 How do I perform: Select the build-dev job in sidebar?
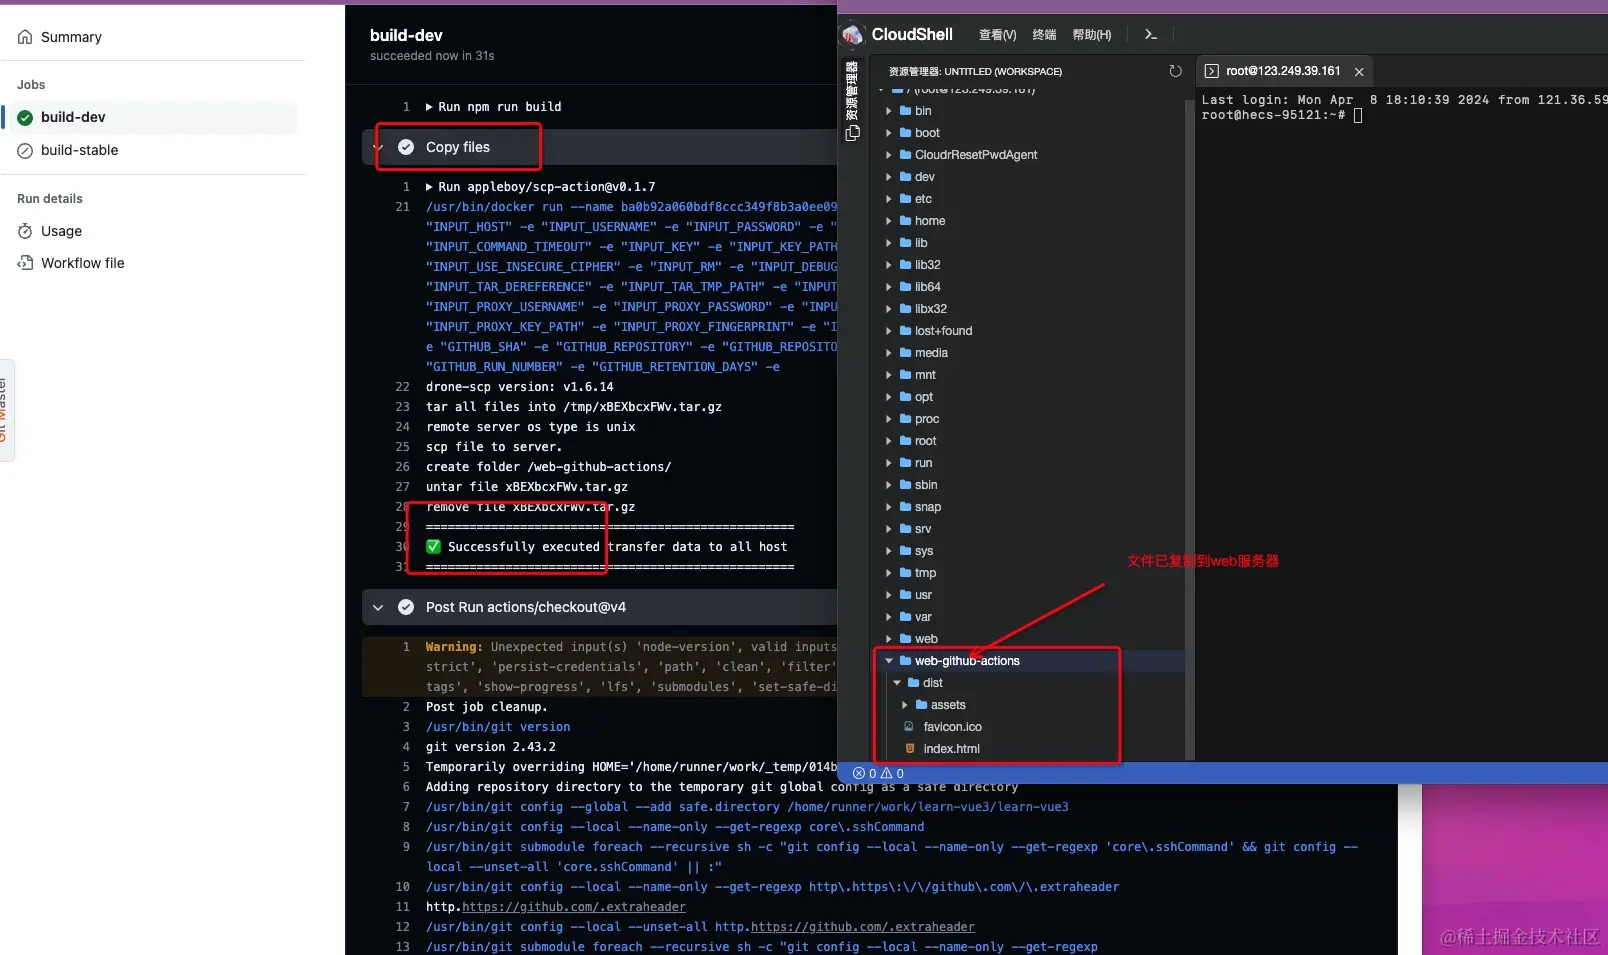coord(151,117)
